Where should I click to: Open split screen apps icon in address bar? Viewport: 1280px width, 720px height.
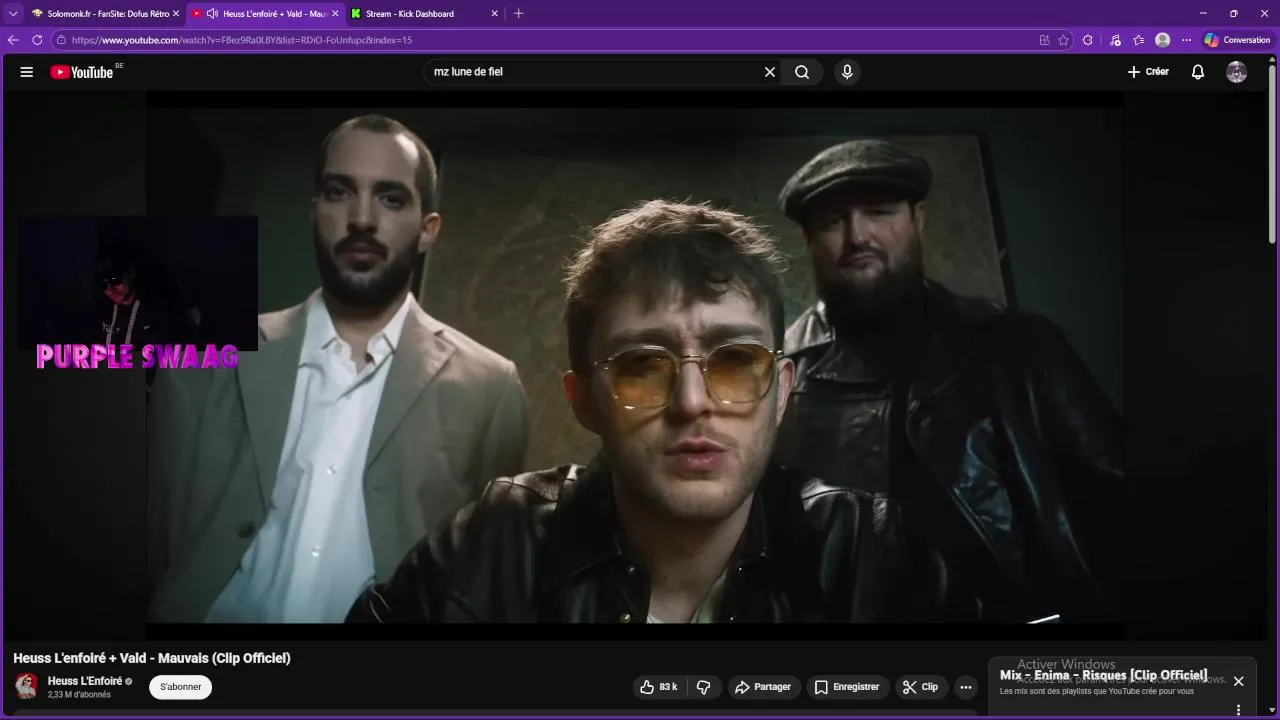point(1044,40)
